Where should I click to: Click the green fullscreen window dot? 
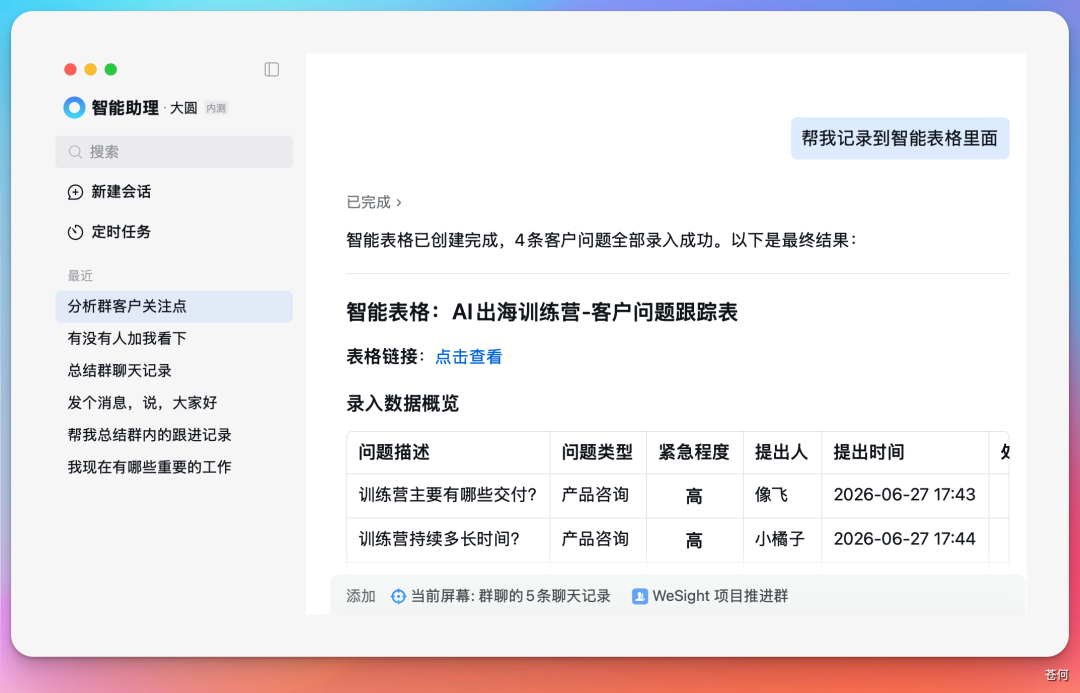tap(111, 70)
